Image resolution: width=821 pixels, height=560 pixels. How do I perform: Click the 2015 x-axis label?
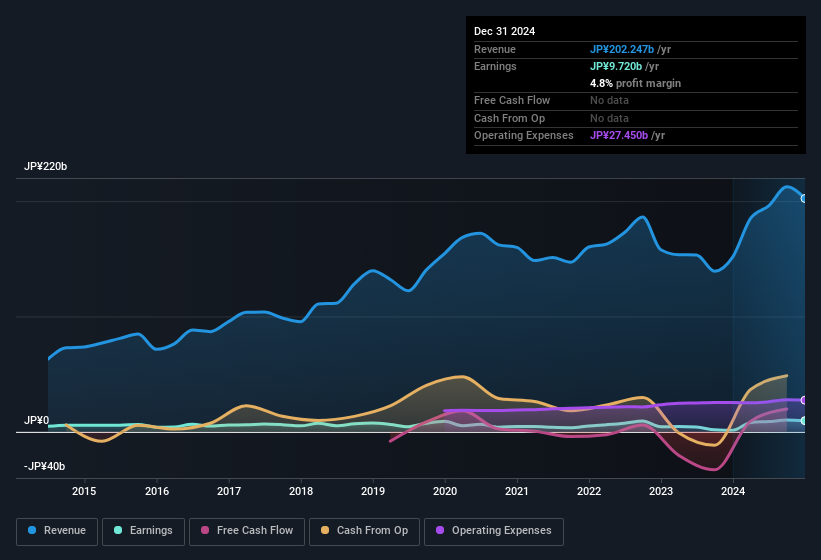84,491
